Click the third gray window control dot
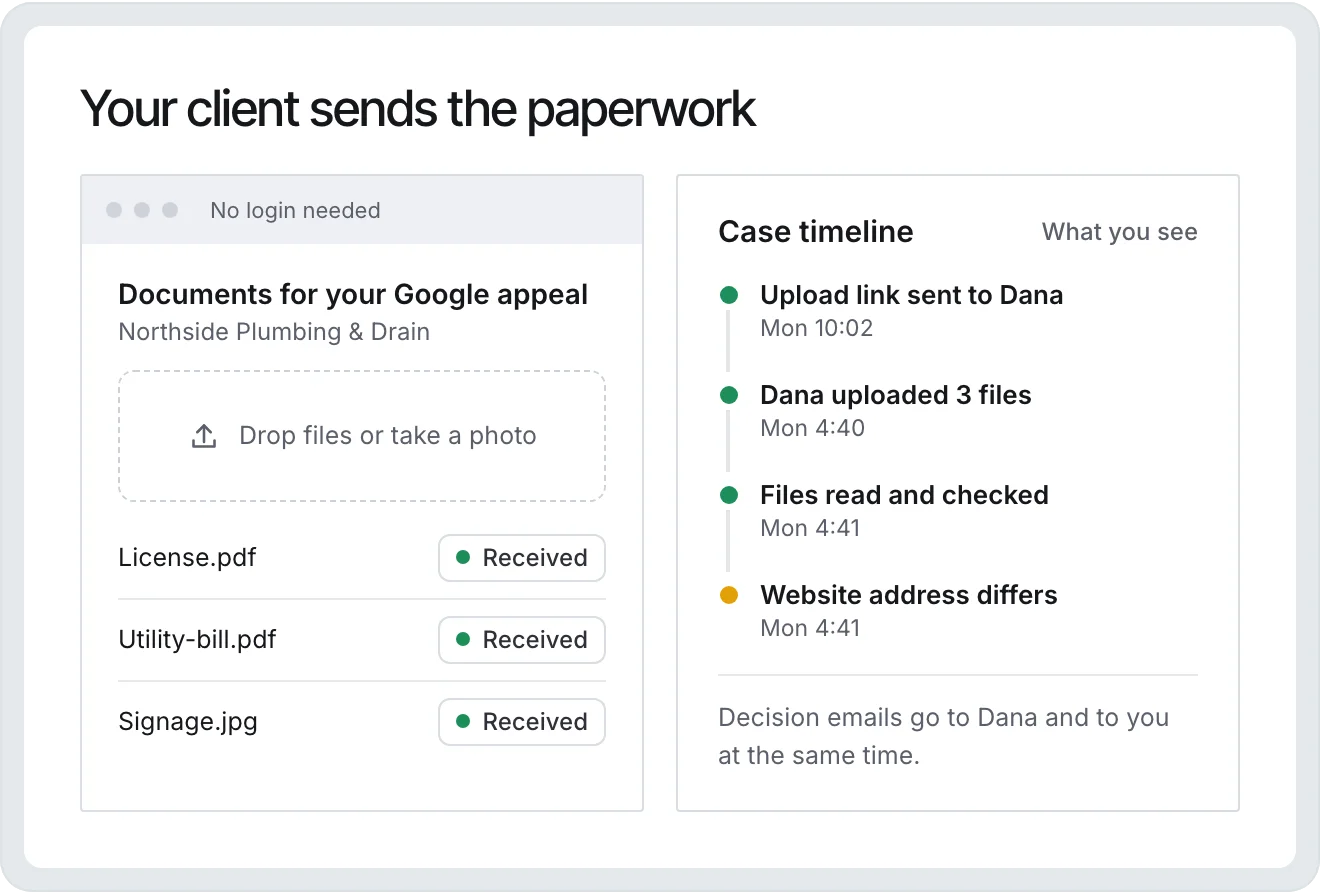This screenshot has height=894, width=1320. click(170, 210)
